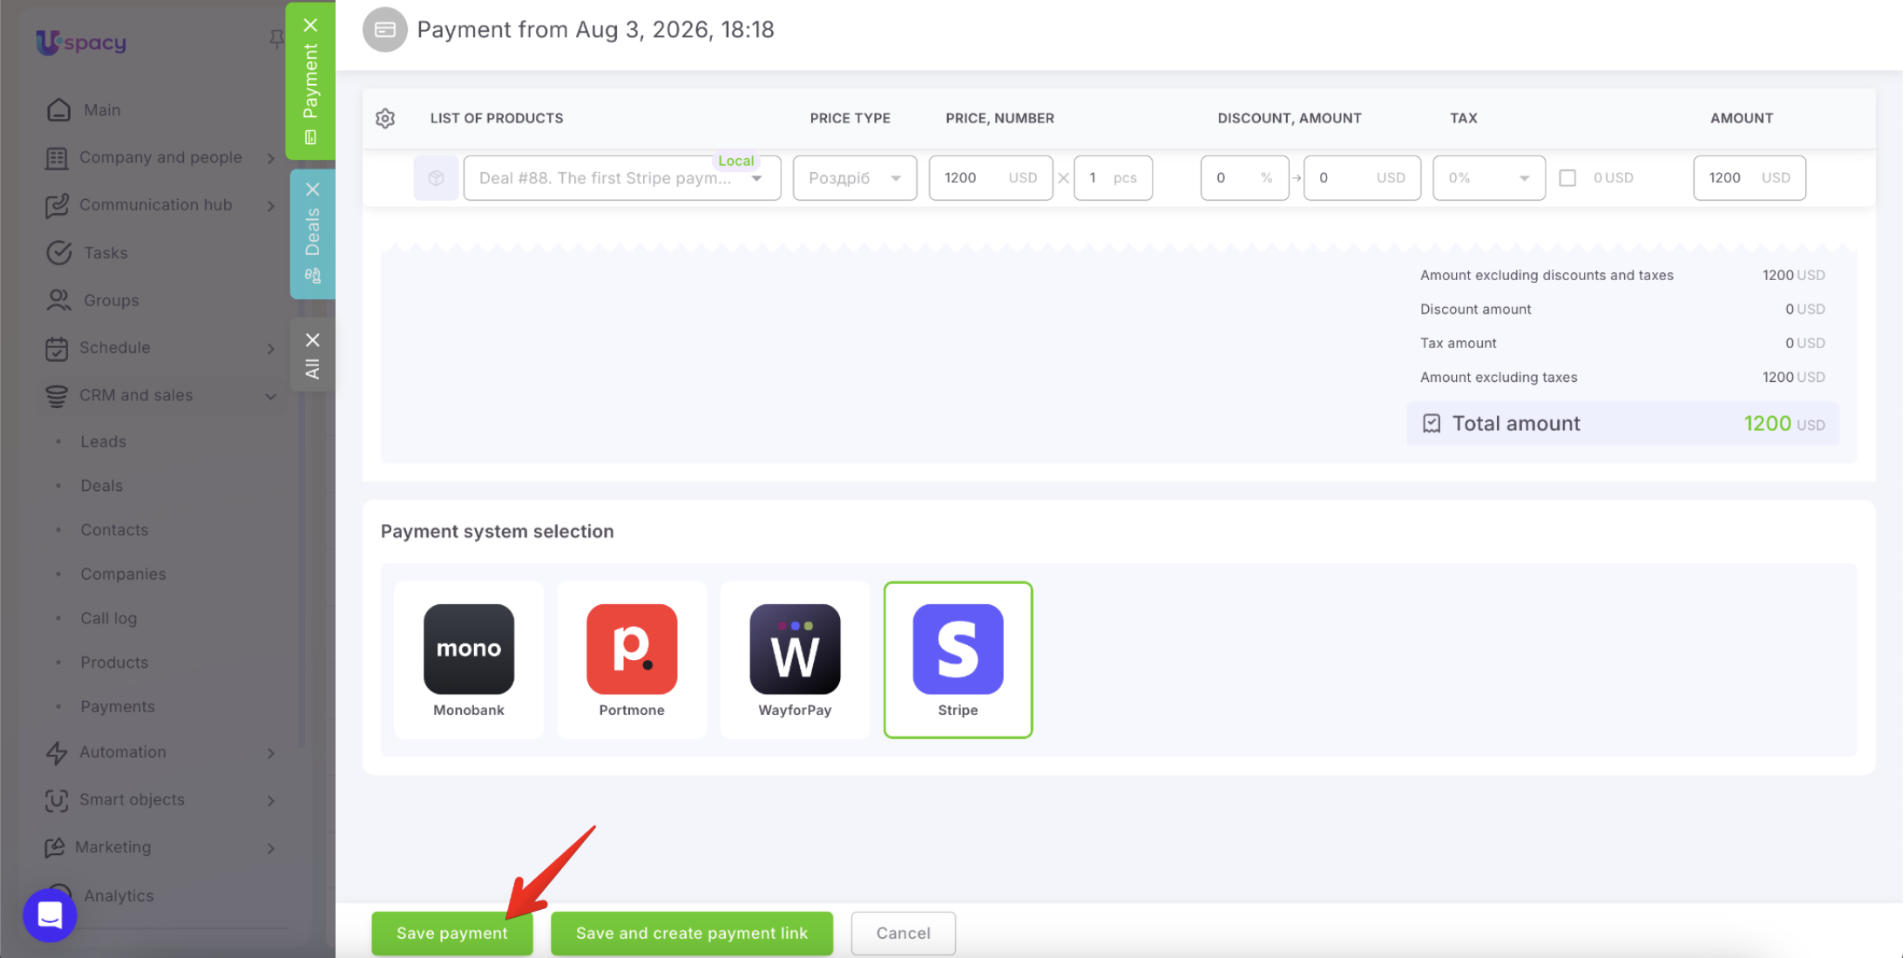Open the support chat bubble icon

50,915
